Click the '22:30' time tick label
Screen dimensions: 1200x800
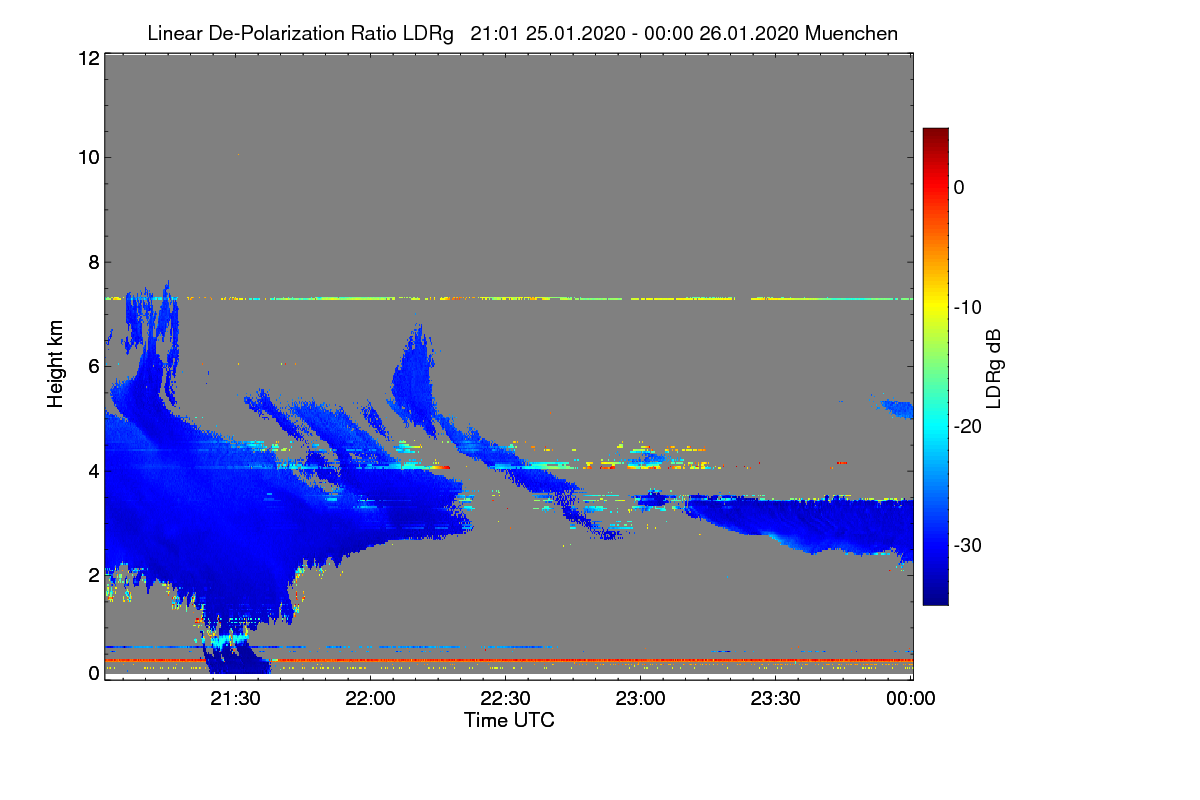(506, 700)
